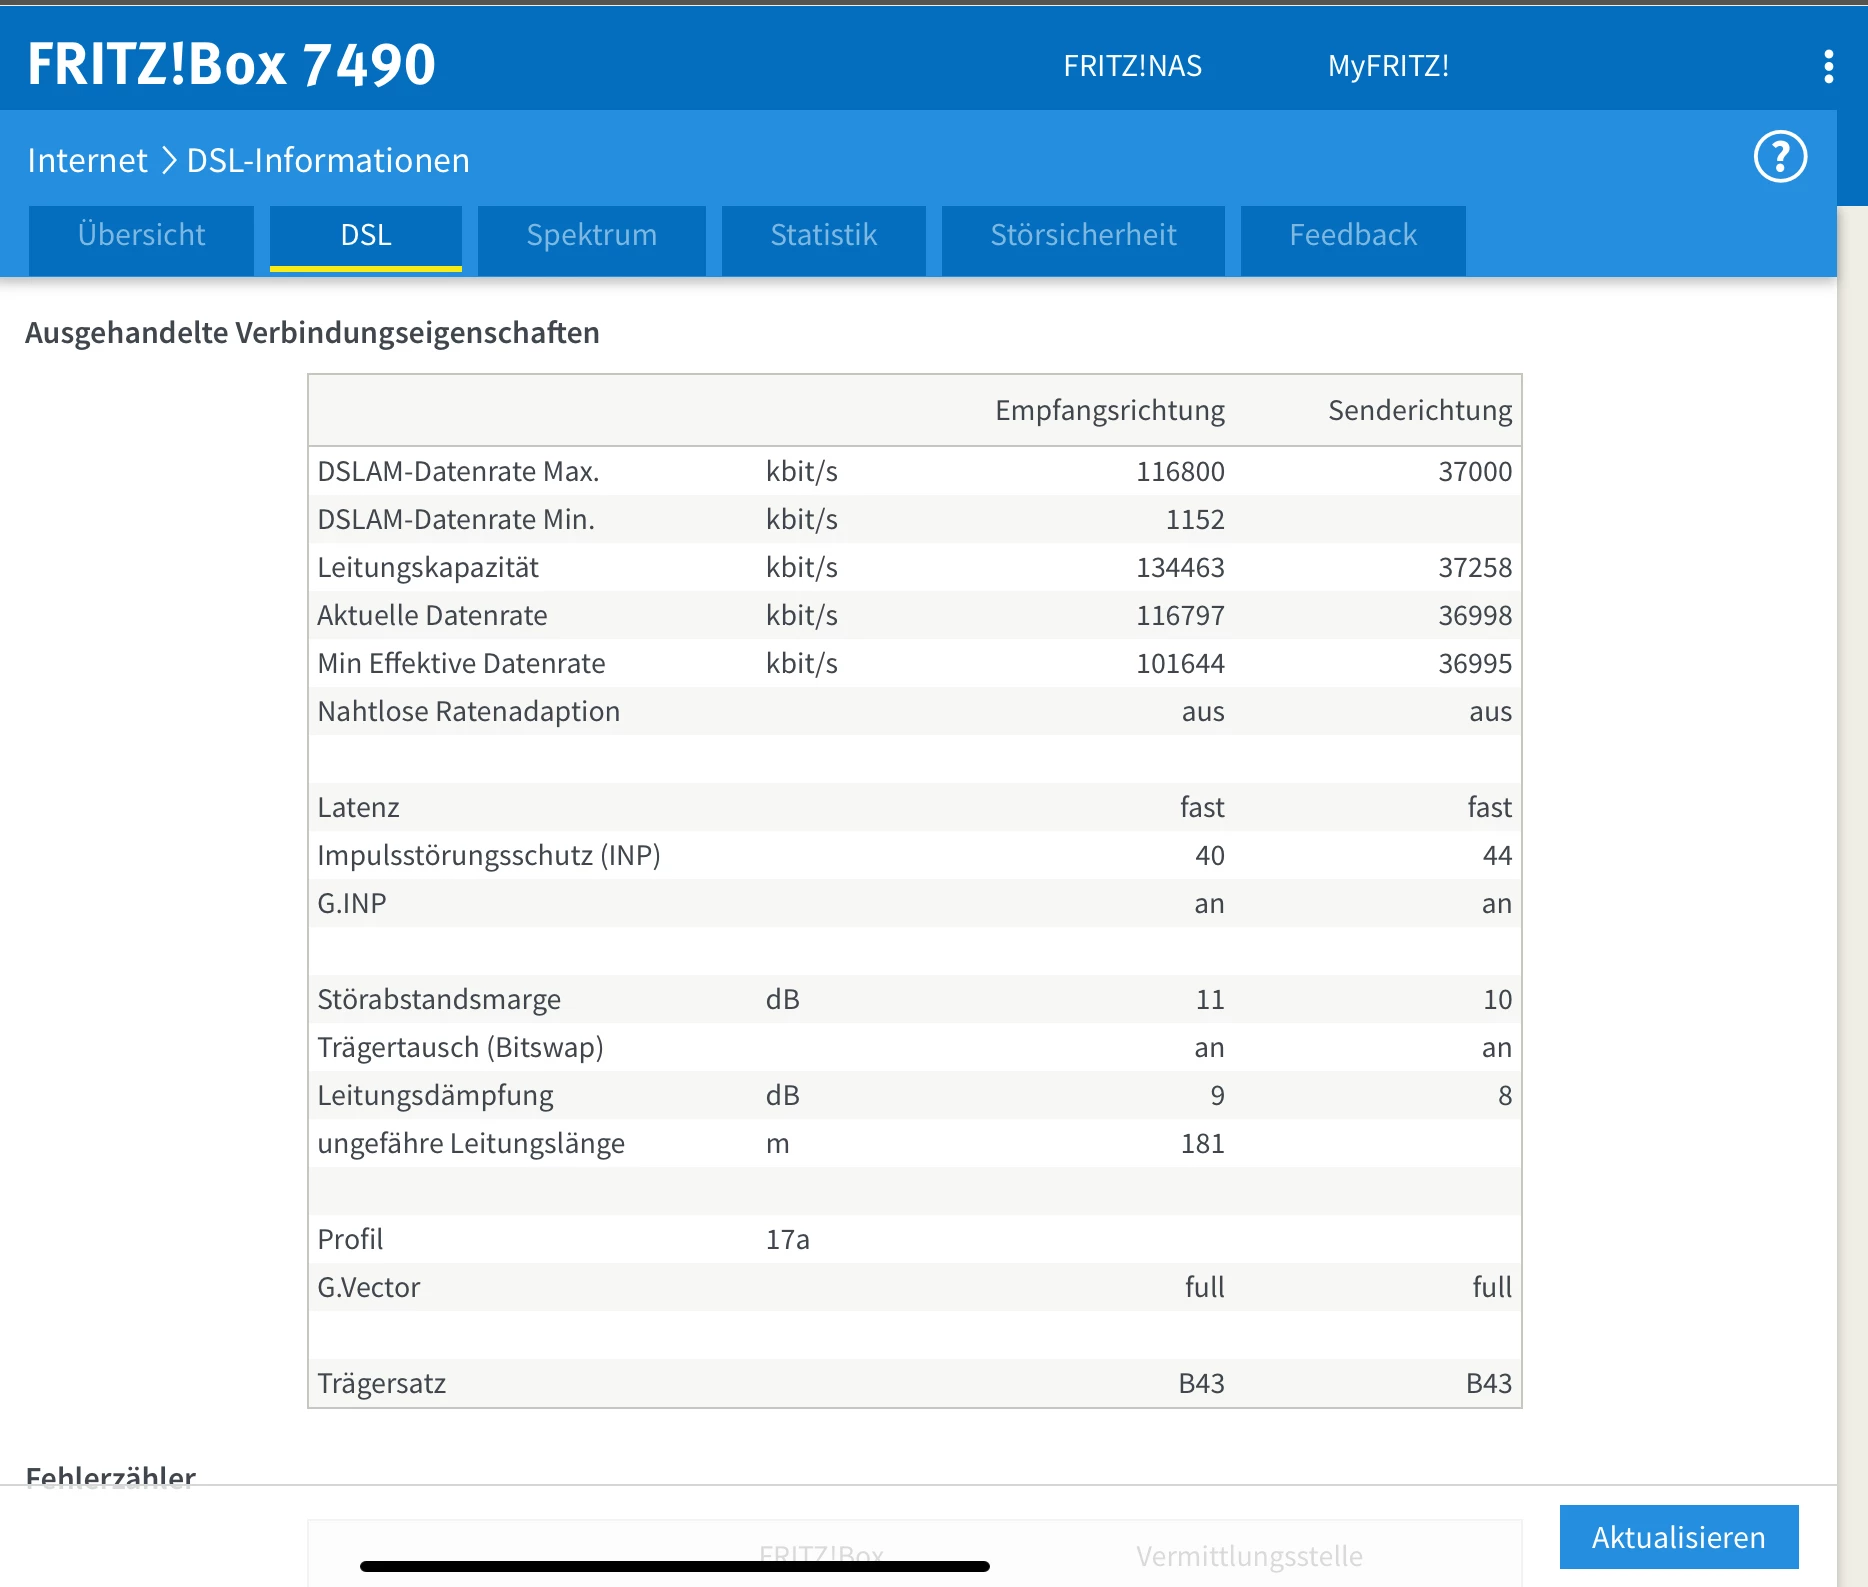Click the value 1152
Viewport: 1868px width, 1587px height.
pos(1195,519)
